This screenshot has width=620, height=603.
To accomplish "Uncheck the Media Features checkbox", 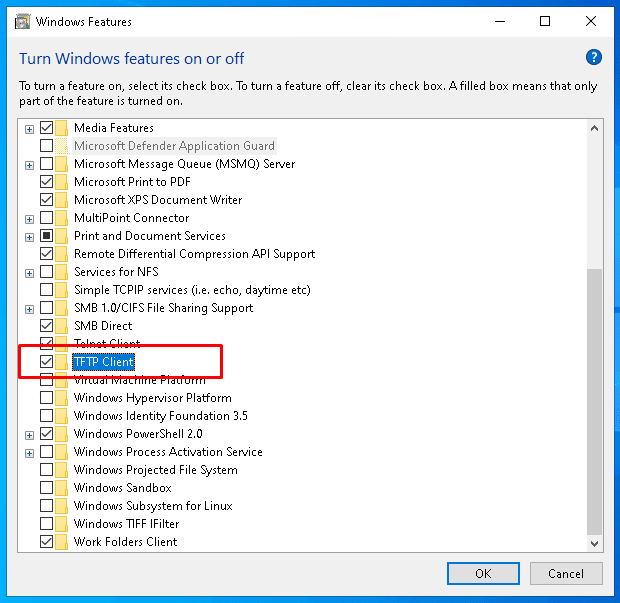I will [x=46, y=128].
